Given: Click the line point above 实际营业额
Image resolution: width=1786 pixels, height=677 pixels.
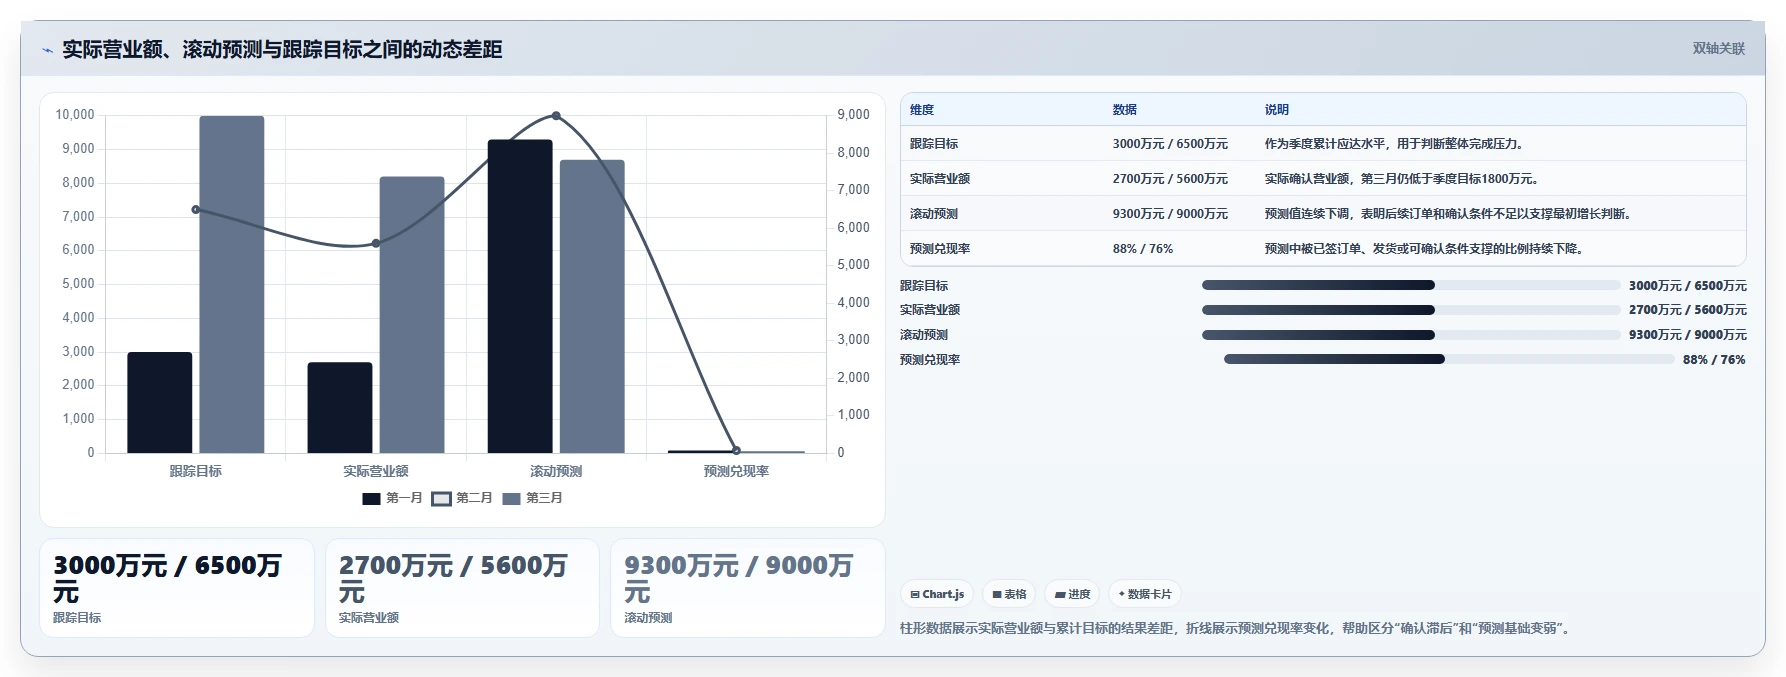Looking at the screenshot, I should pyautogui.click(x=376, y=243).
